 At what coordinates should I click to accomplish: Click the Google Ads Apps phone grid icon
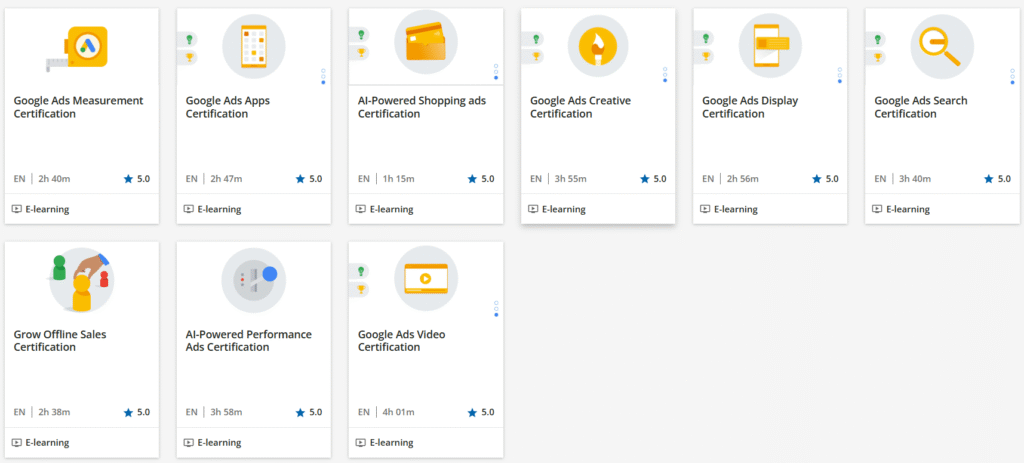[253, 46]
